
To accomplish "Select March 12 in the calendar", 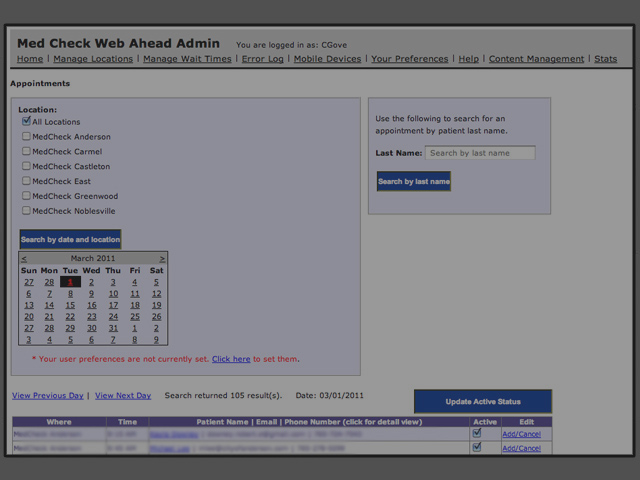I will point(156,293).
